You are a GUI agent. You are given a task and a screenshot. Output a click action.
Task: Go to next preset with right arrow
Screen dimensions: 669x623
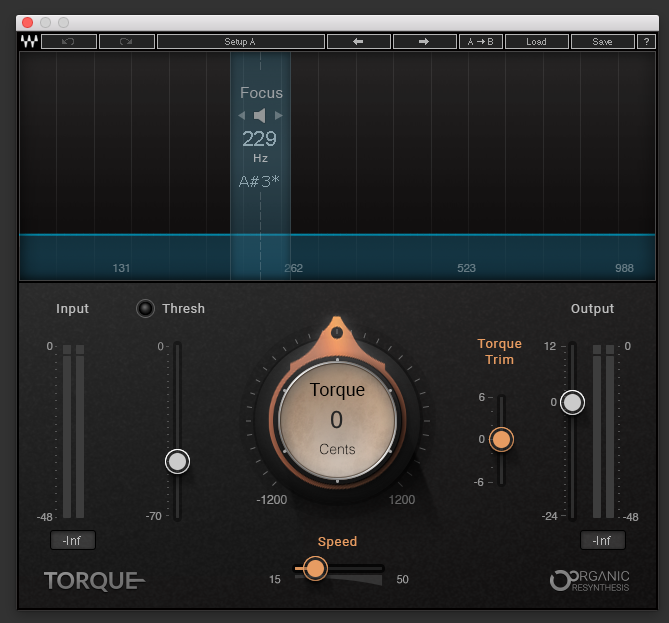click(424, 41)
